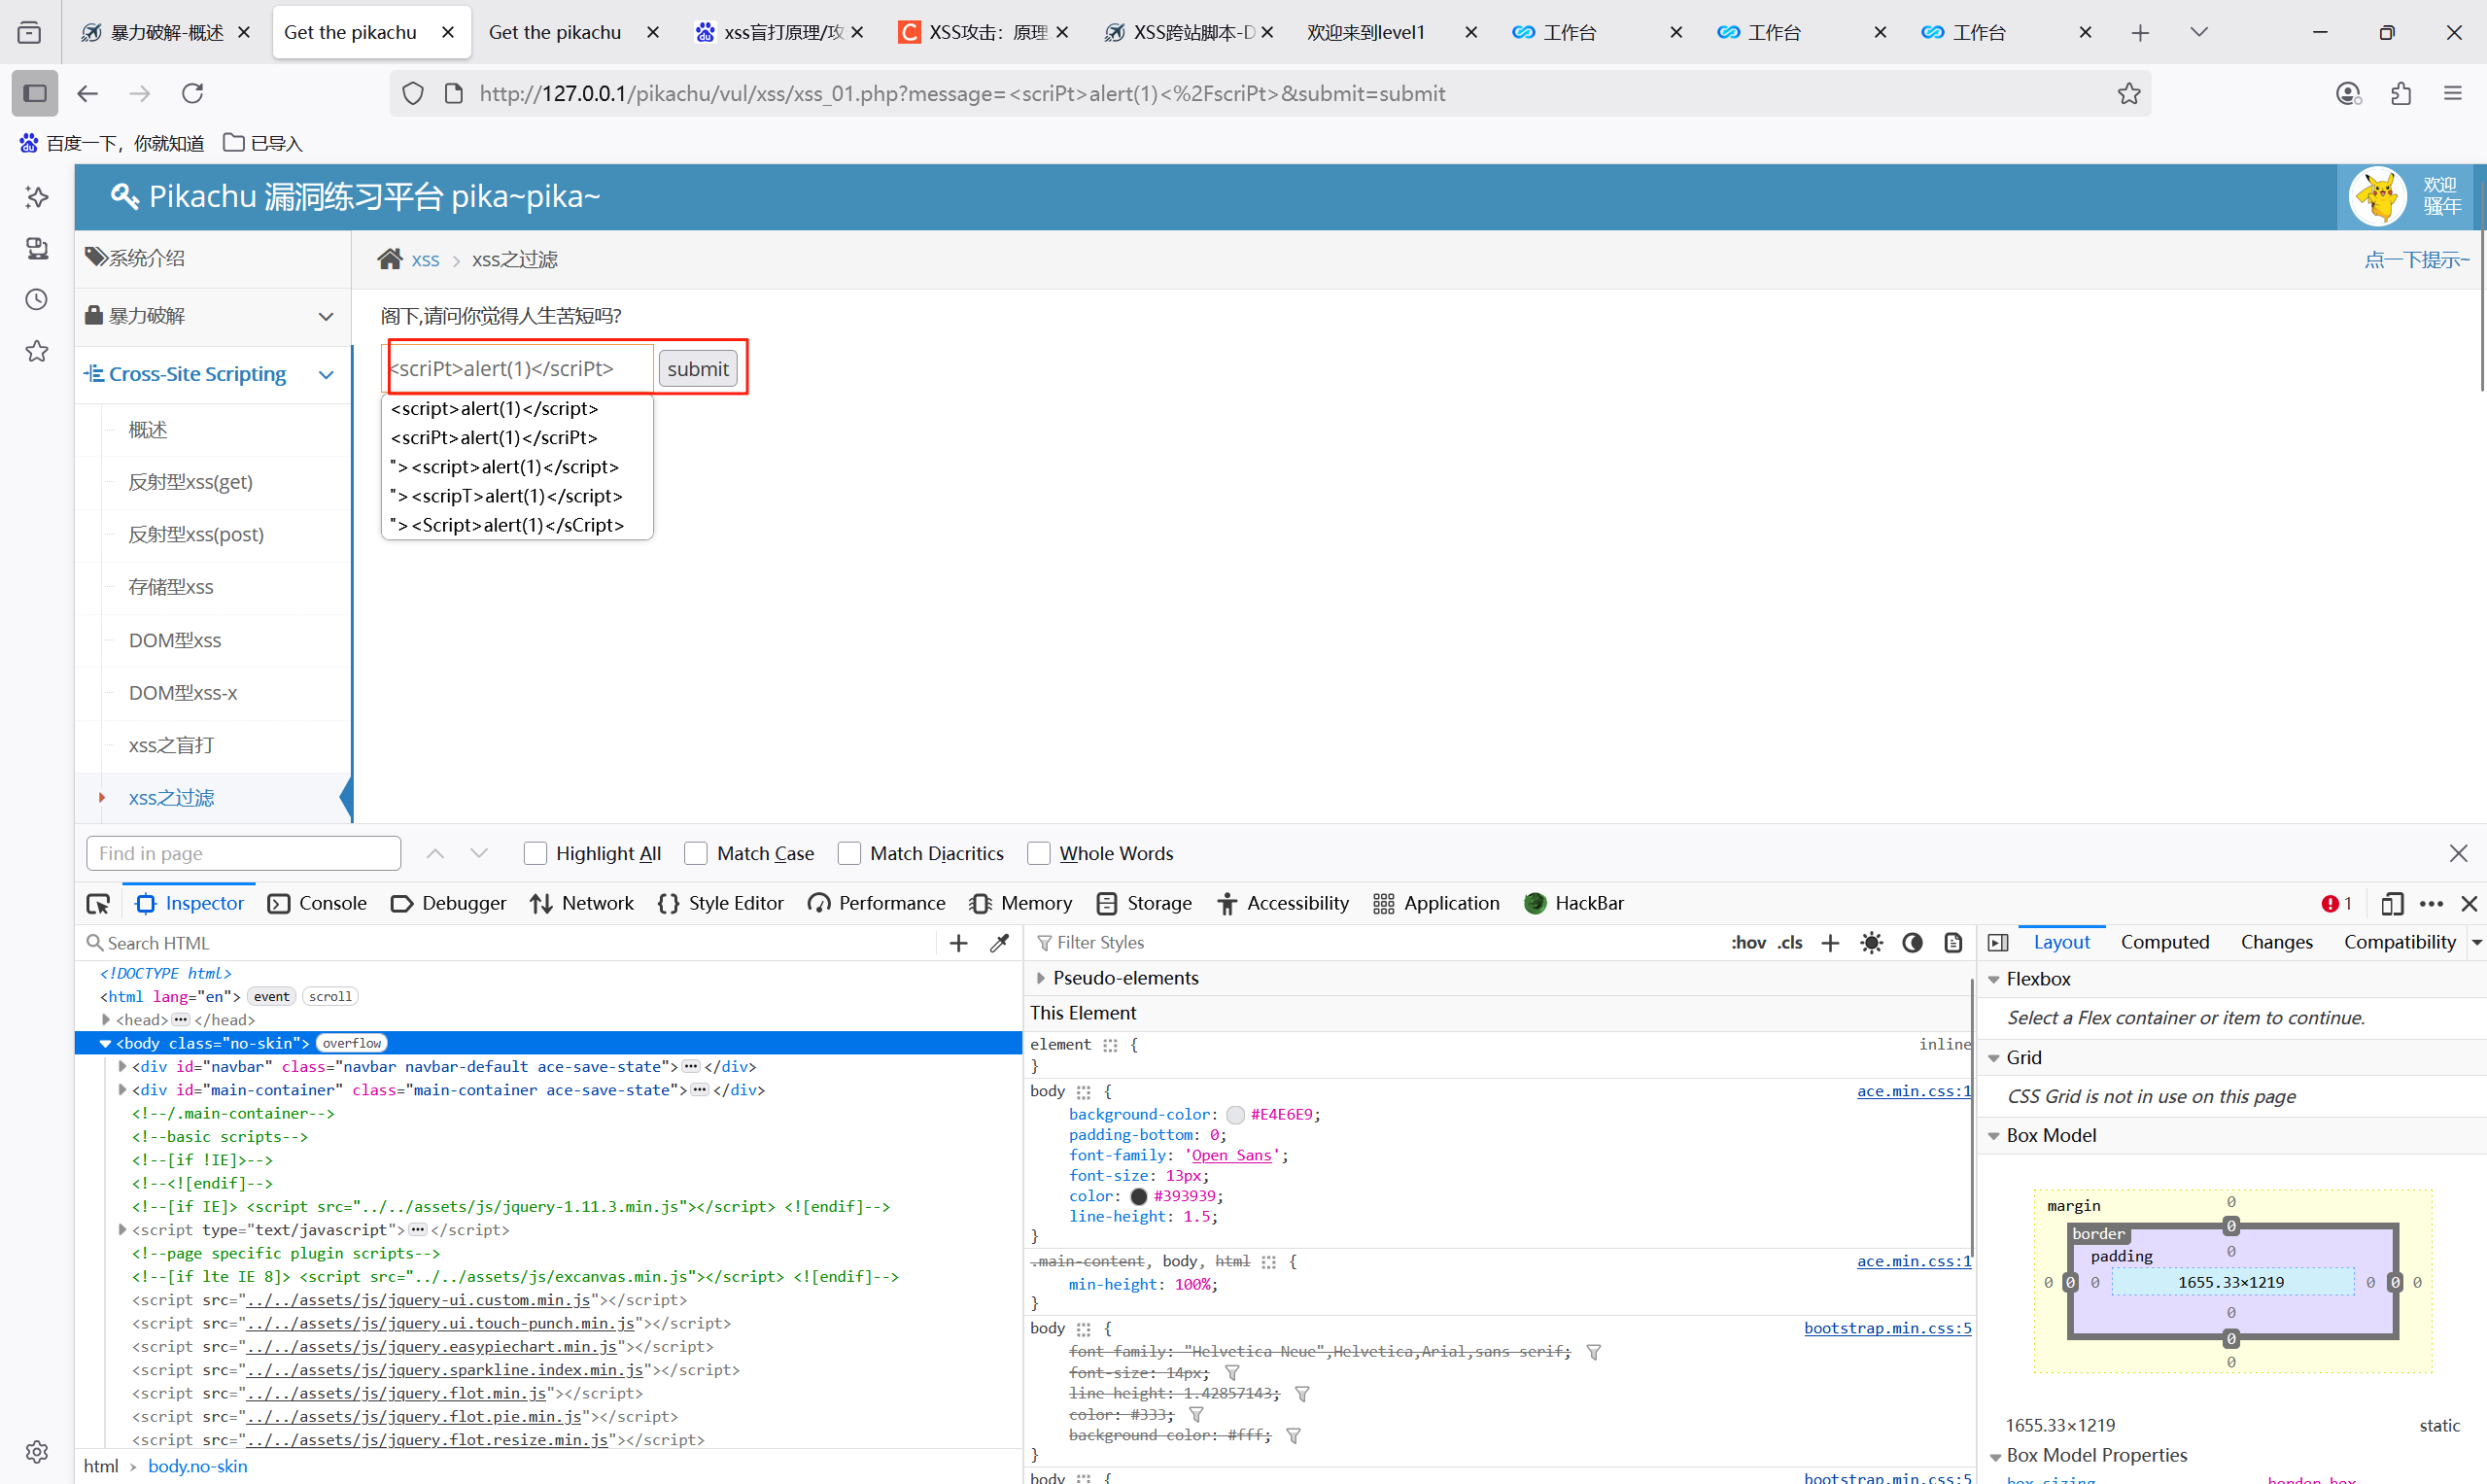This screenshot has width=2487, height=1484.
Task: Toggle responsive design mode icon
Action: tap(2392, 904)
